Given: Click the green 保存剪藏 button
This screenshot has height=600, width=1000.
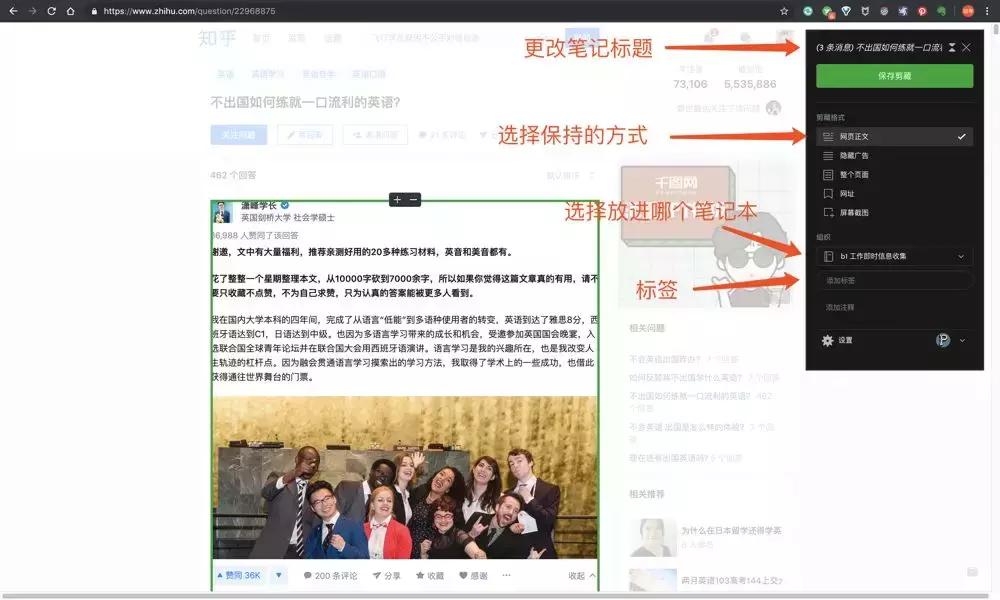Looking at the screenshot, I should 895,75.
